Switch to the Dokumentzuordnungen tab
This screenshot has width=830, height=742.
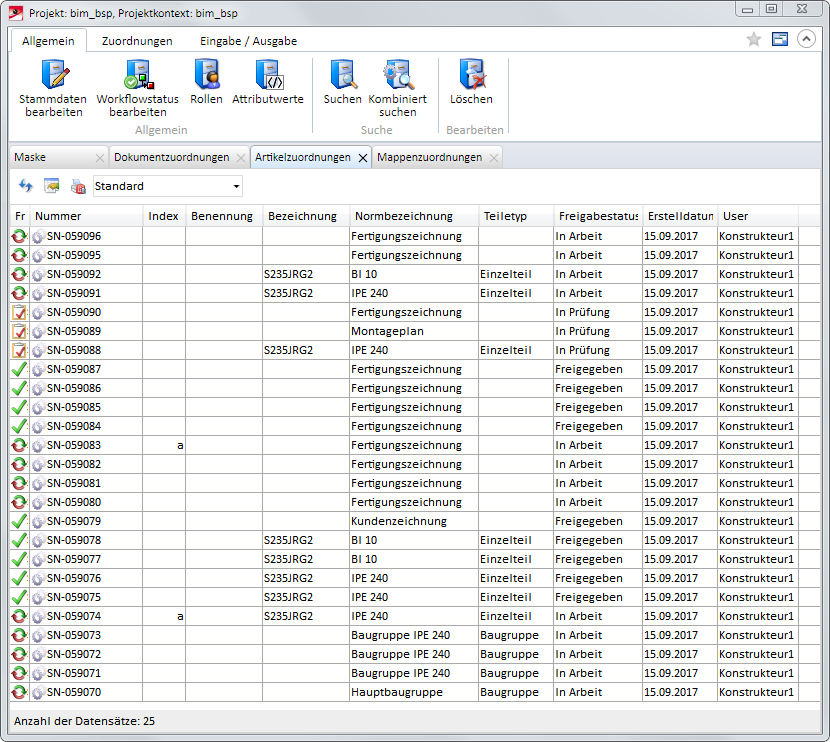171,157
